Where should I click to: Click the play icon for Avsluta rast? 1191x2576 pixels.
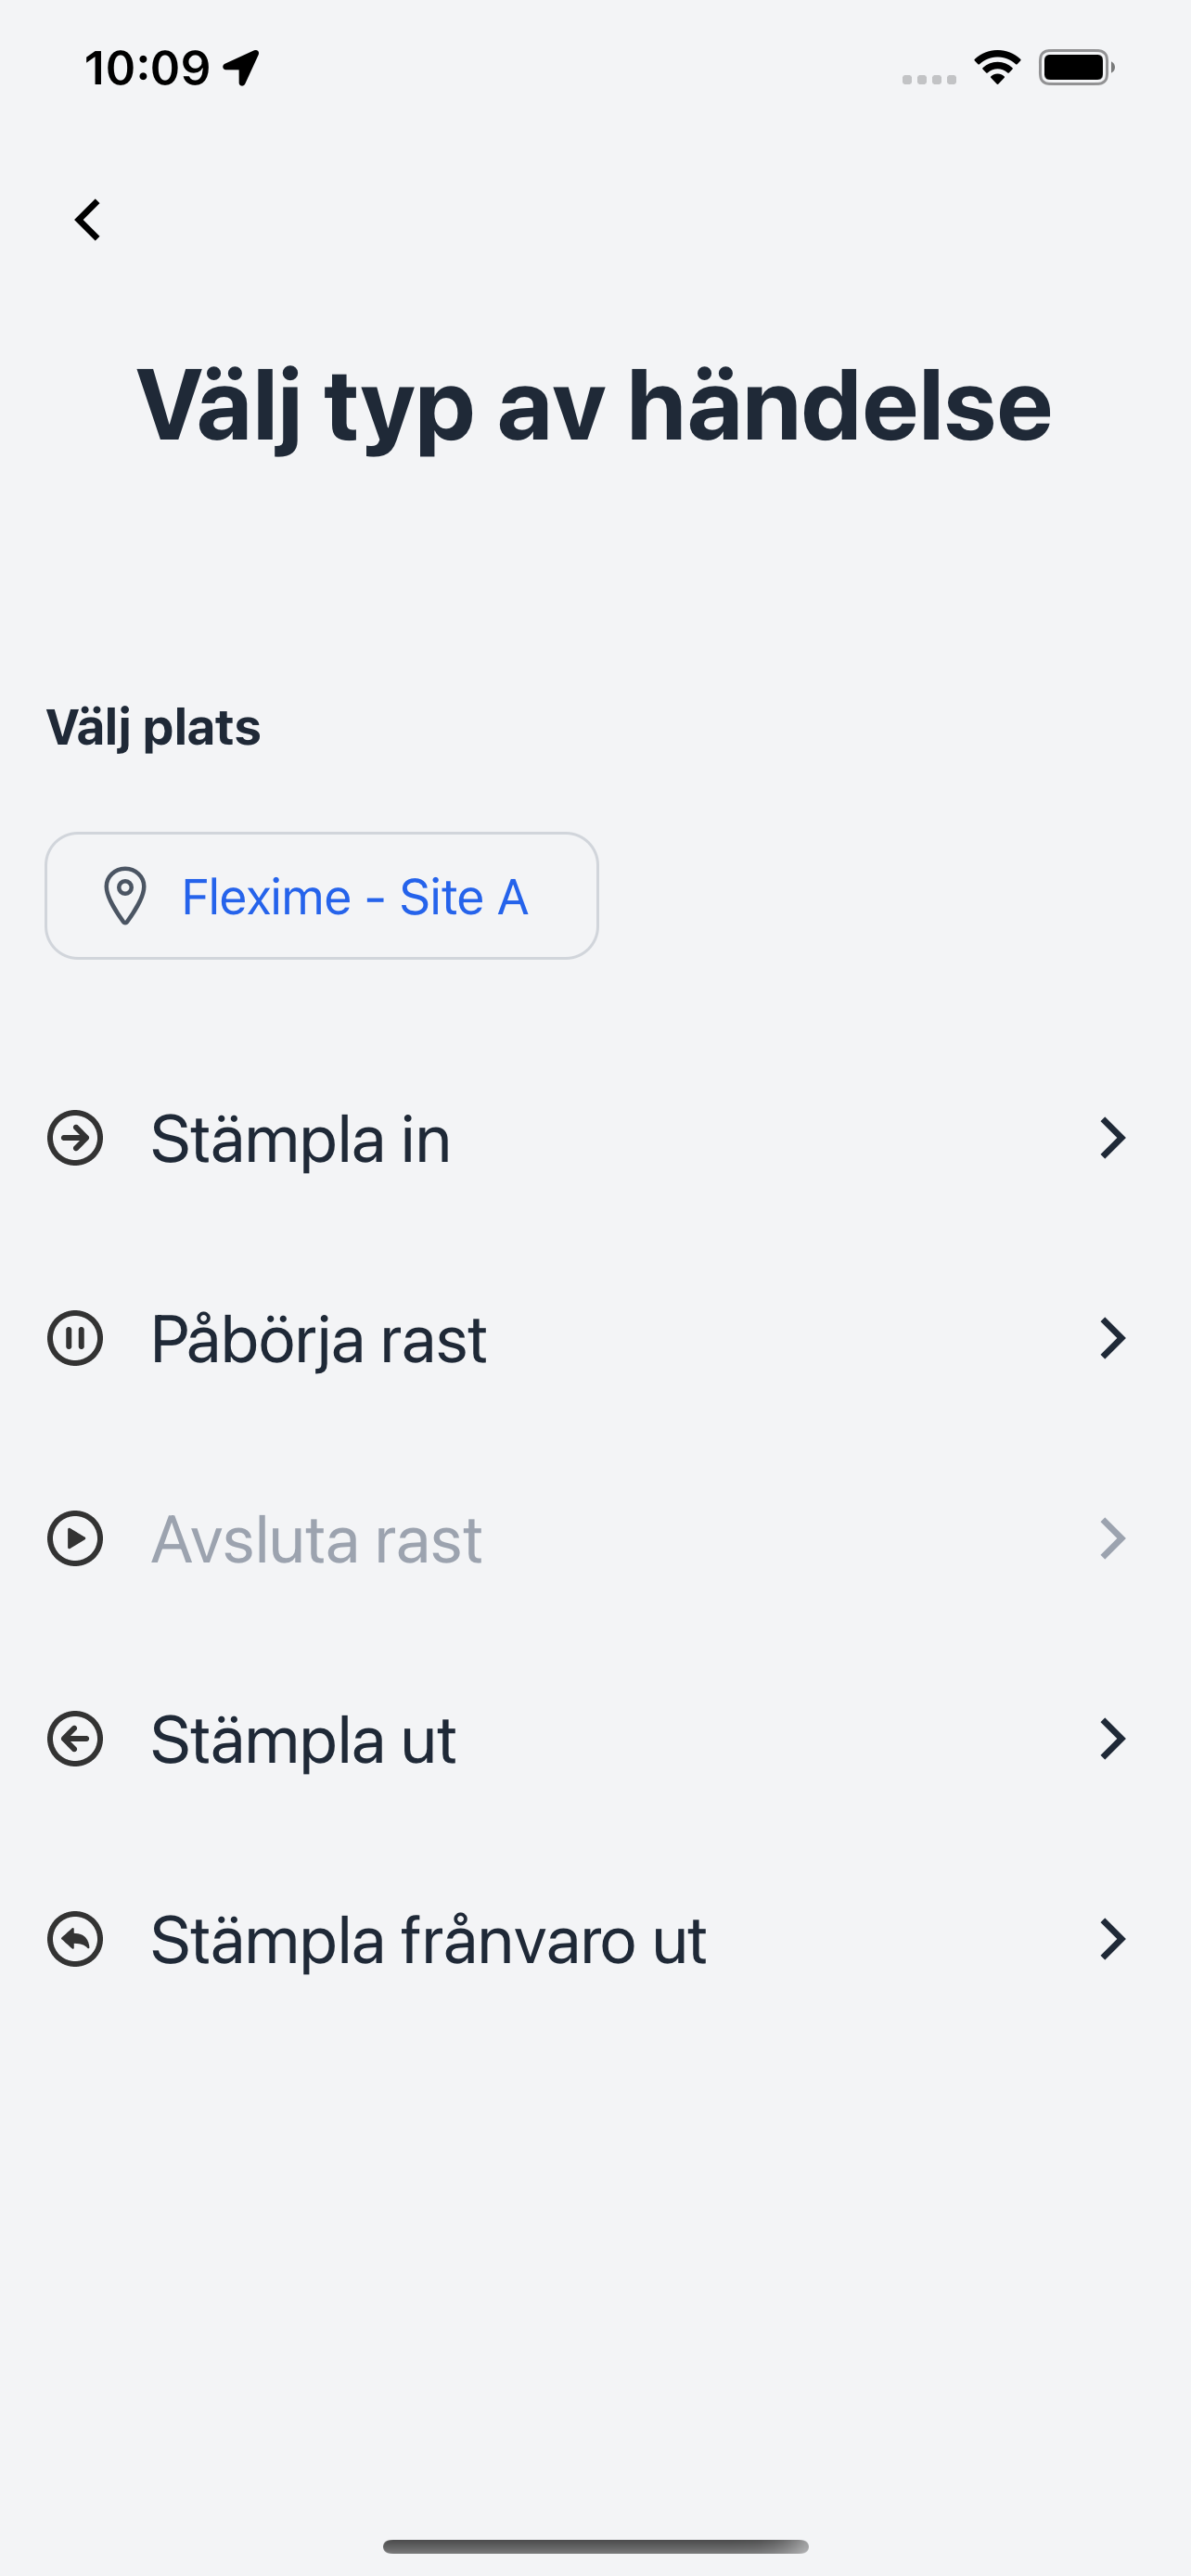pyautogui.click(x=75, y=1538)
